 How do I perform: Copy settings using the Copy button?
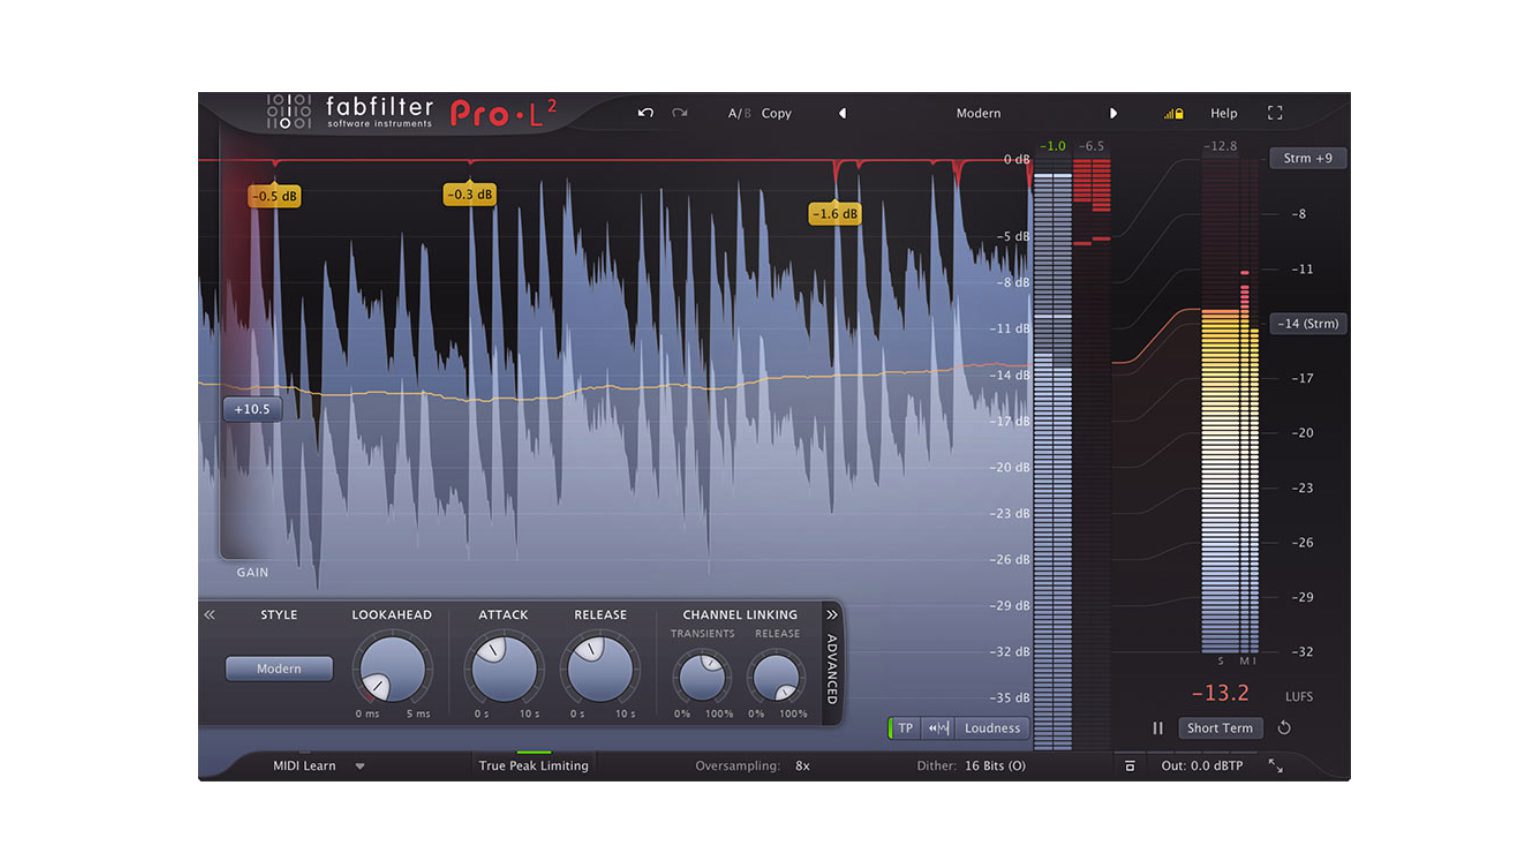(x=776, y=113)
